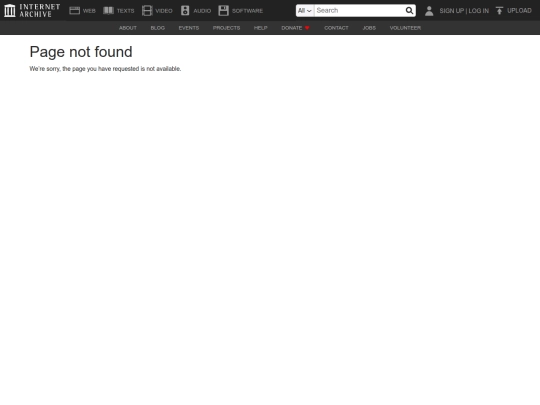Go to the Volunteer page
This screenshot has width=540, height=405.
tap(405, 28)
